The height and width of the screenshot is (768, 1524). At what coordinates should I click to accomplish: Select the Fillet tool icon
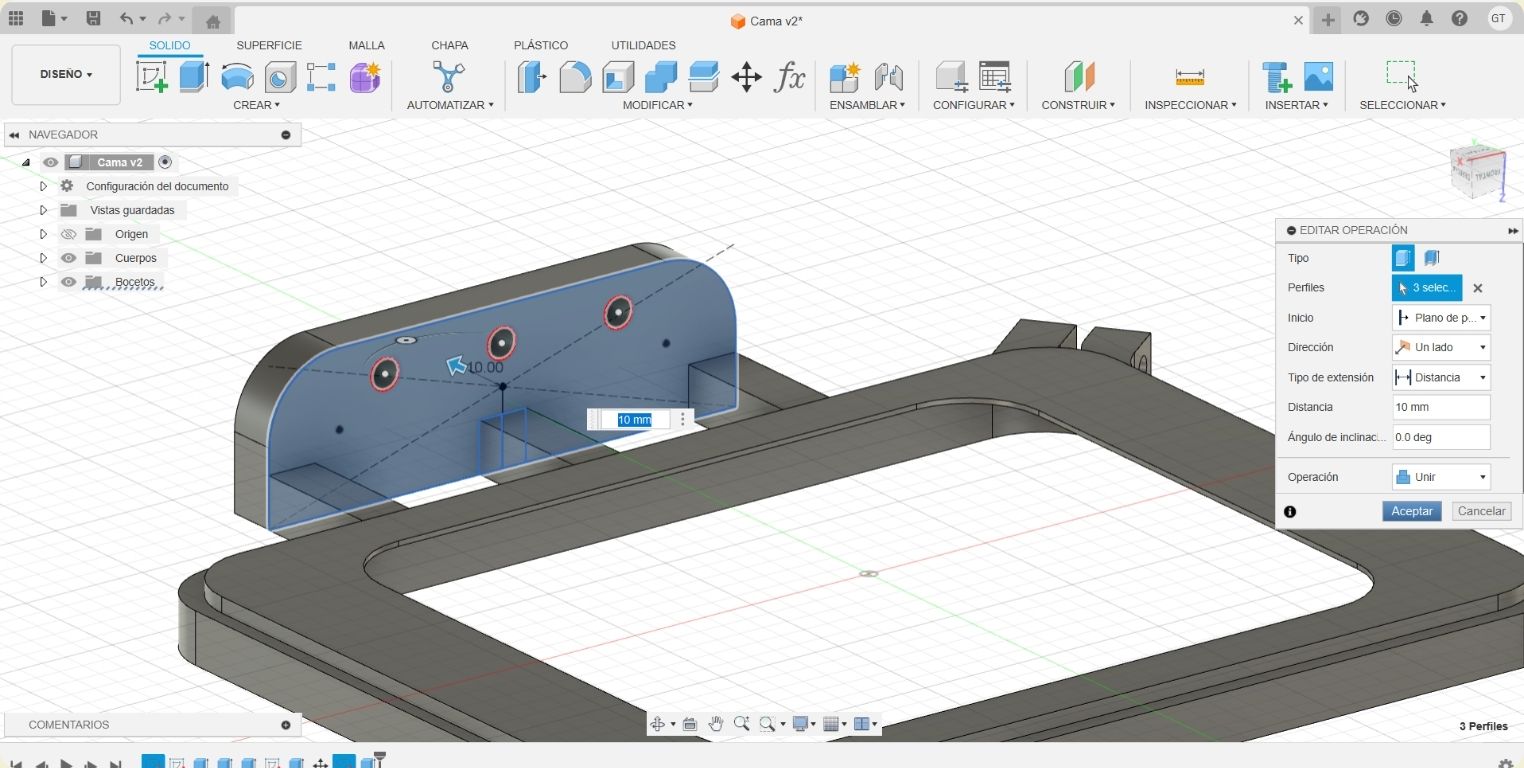pos(575,77)
